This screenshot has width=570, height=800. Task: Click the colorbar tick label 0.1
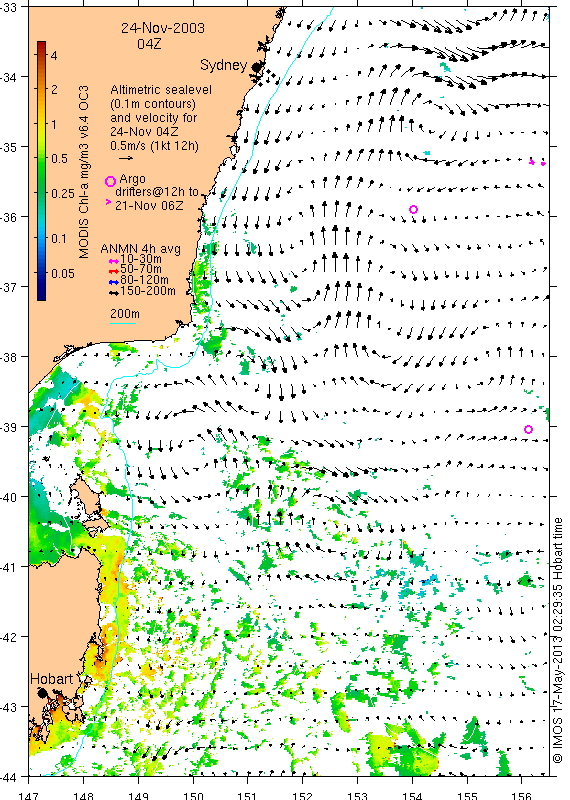pyautogui.click(x=59, y=238)
